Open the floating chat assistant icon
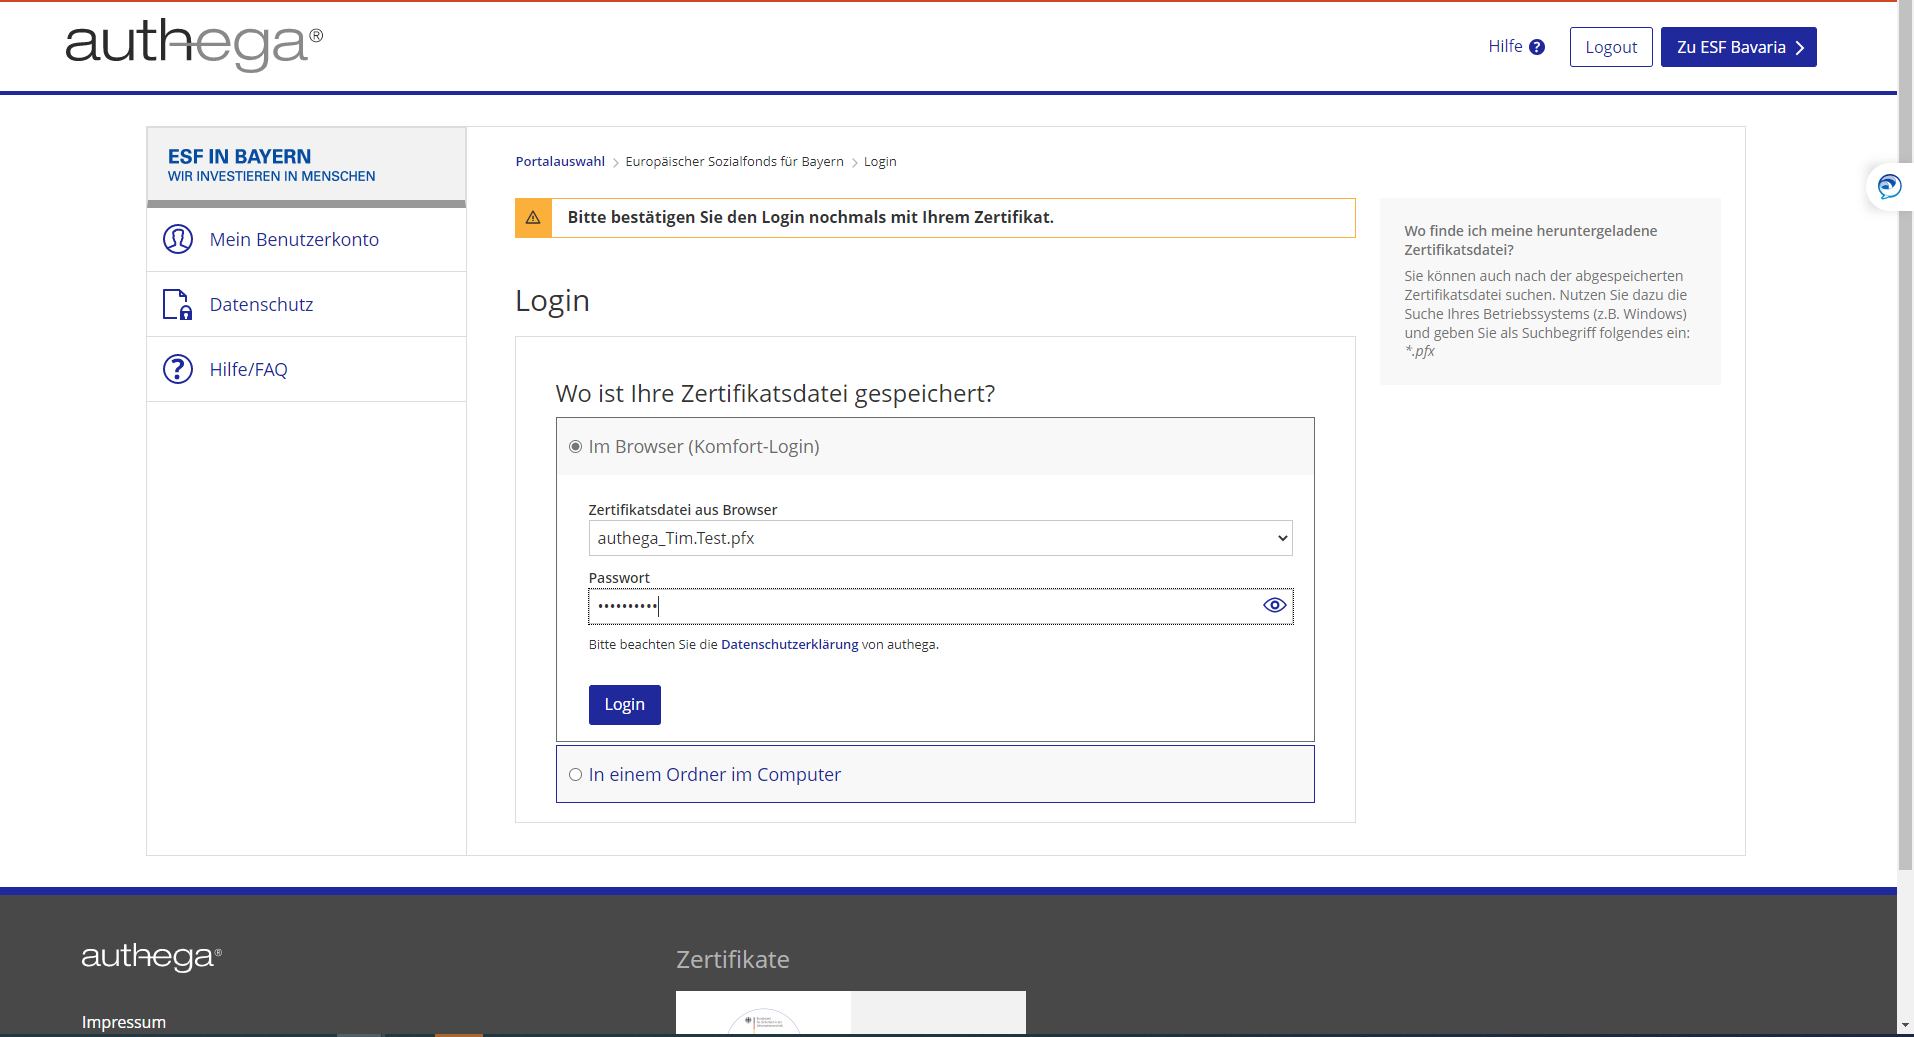The image size is (1914, 1037). click(1889, 186)
